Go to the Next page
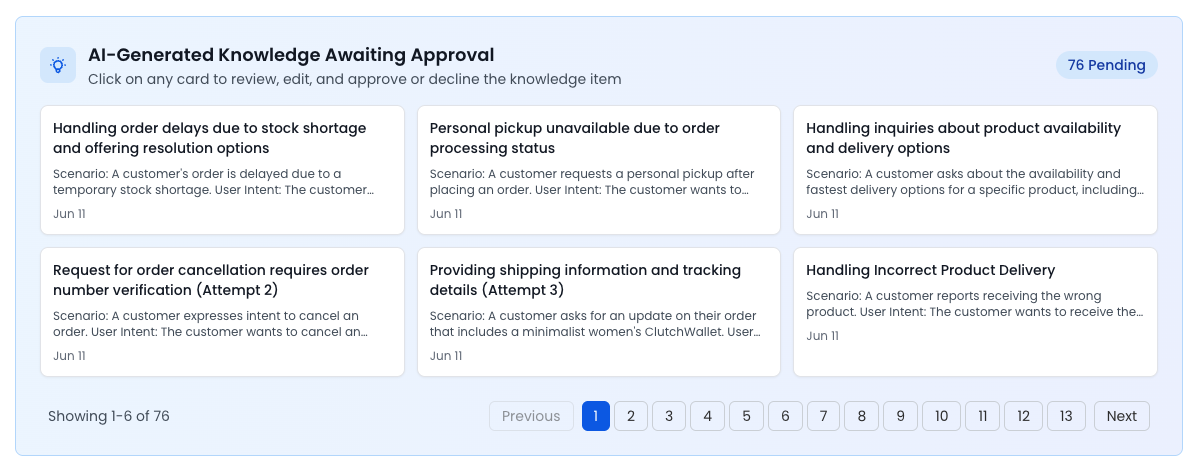 1121,416
